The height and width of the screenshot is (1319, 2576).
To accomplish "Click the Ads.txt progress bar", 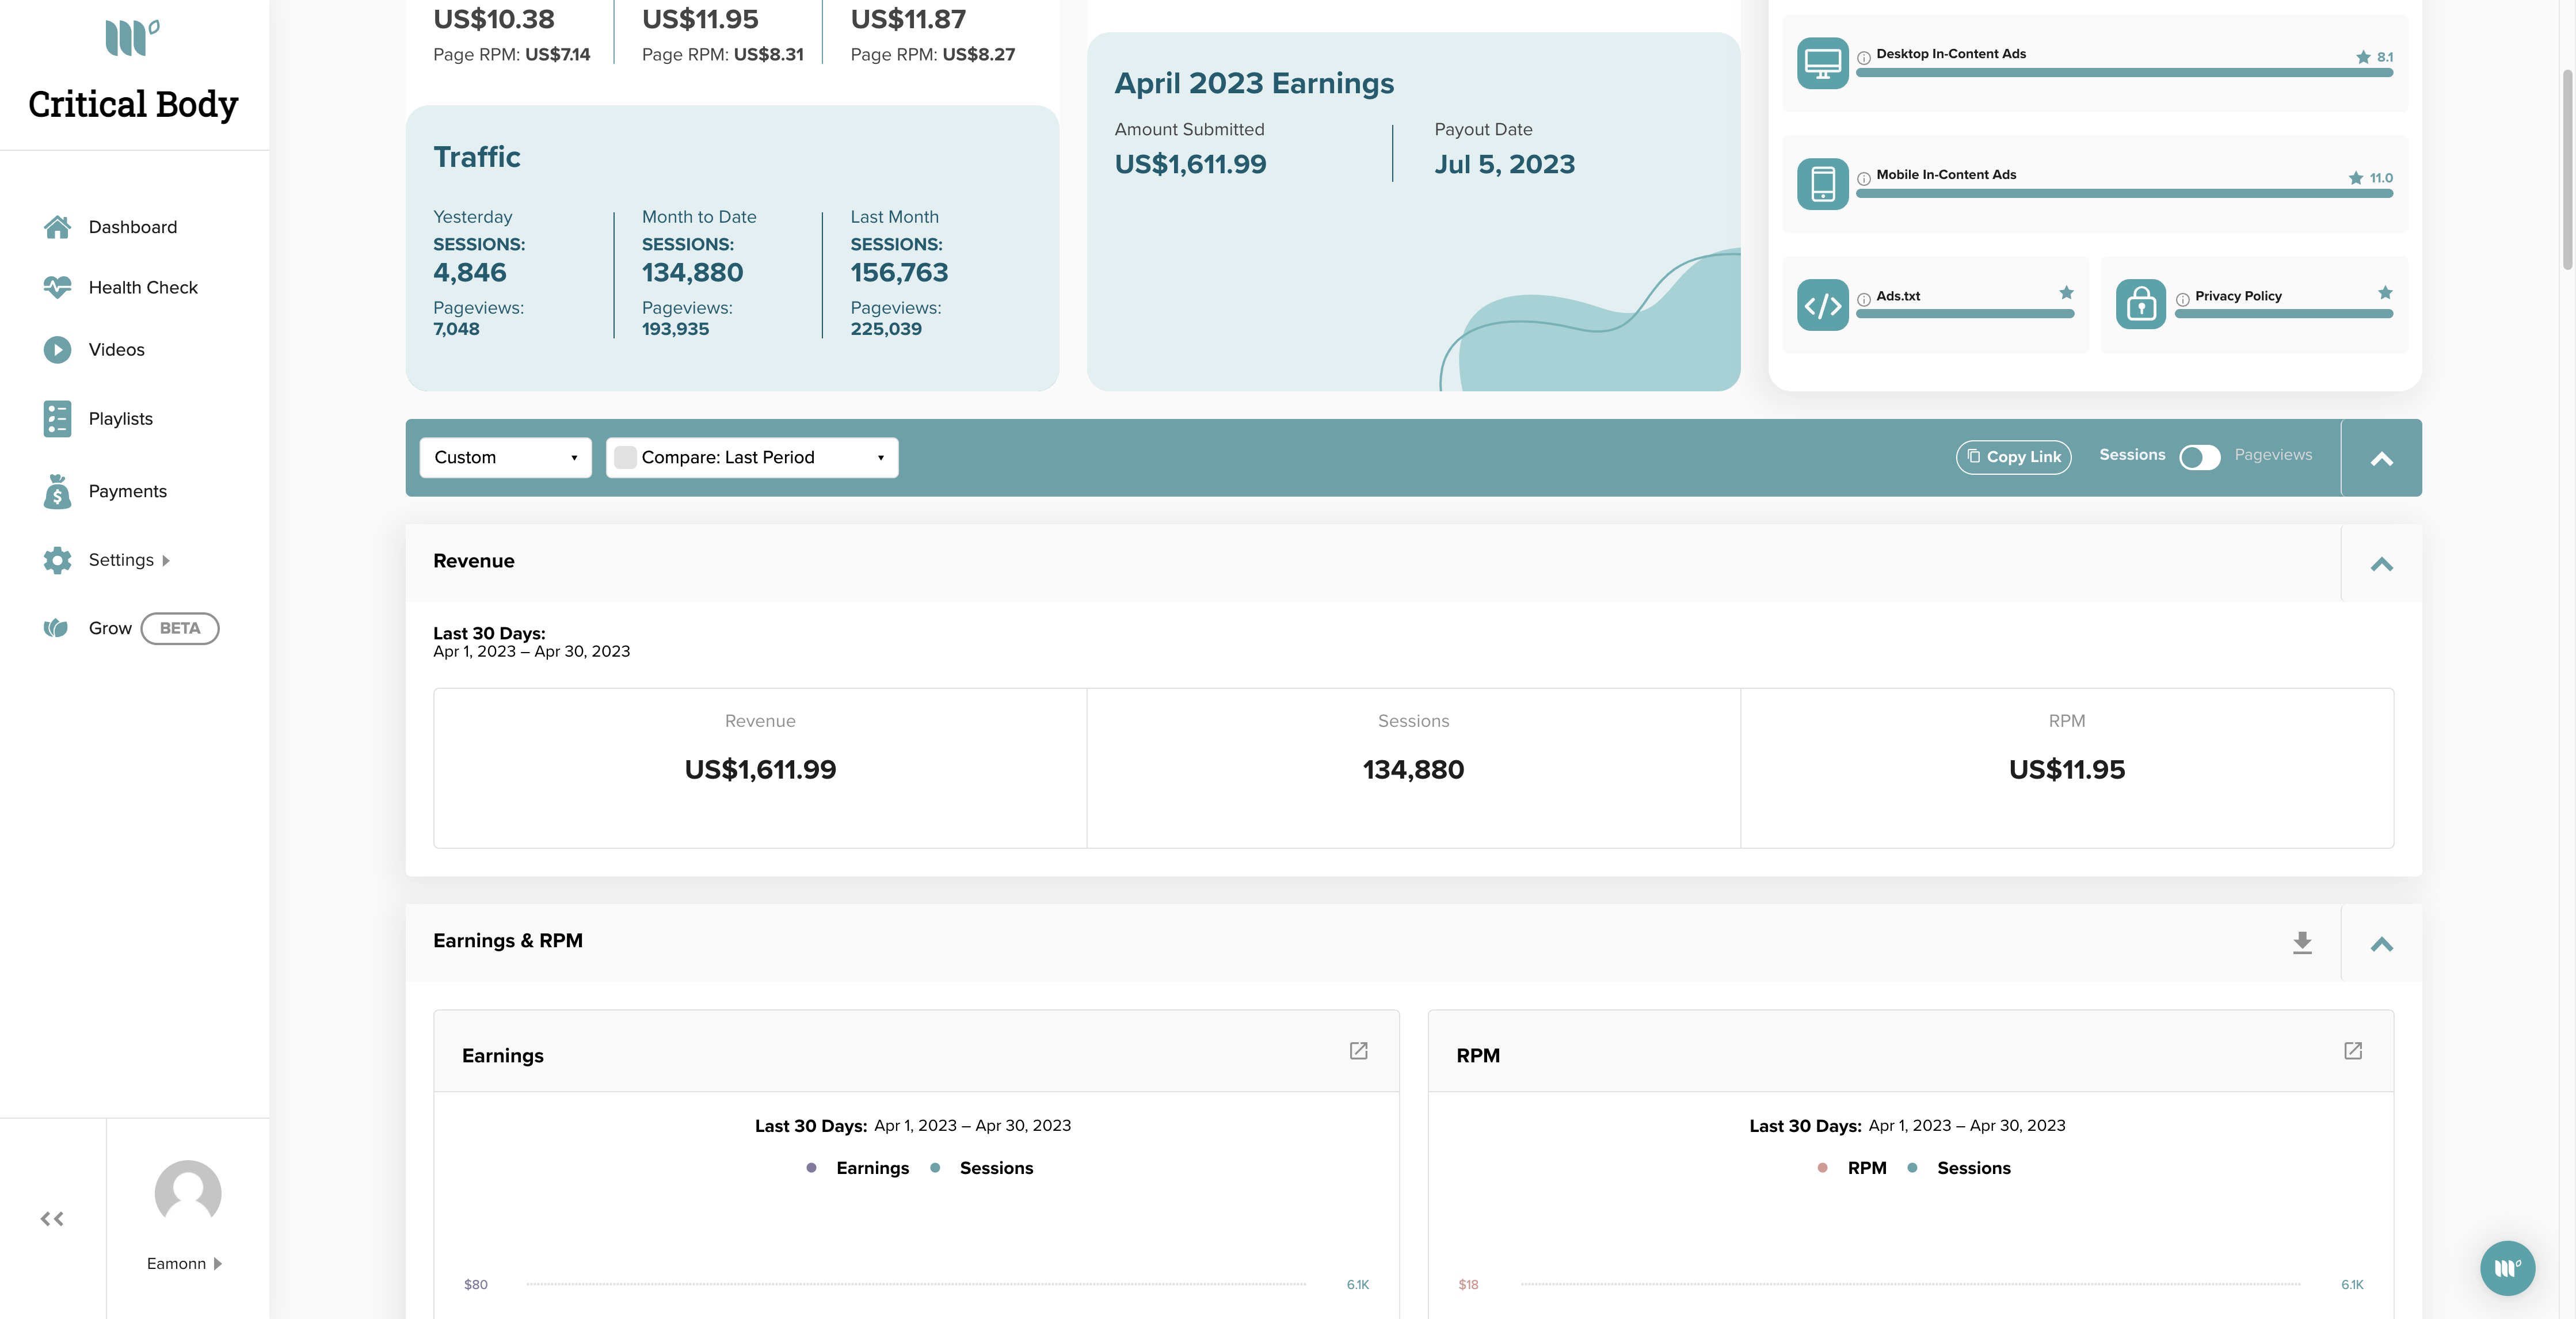I will pyautogui.click(x=1965, y=314).
